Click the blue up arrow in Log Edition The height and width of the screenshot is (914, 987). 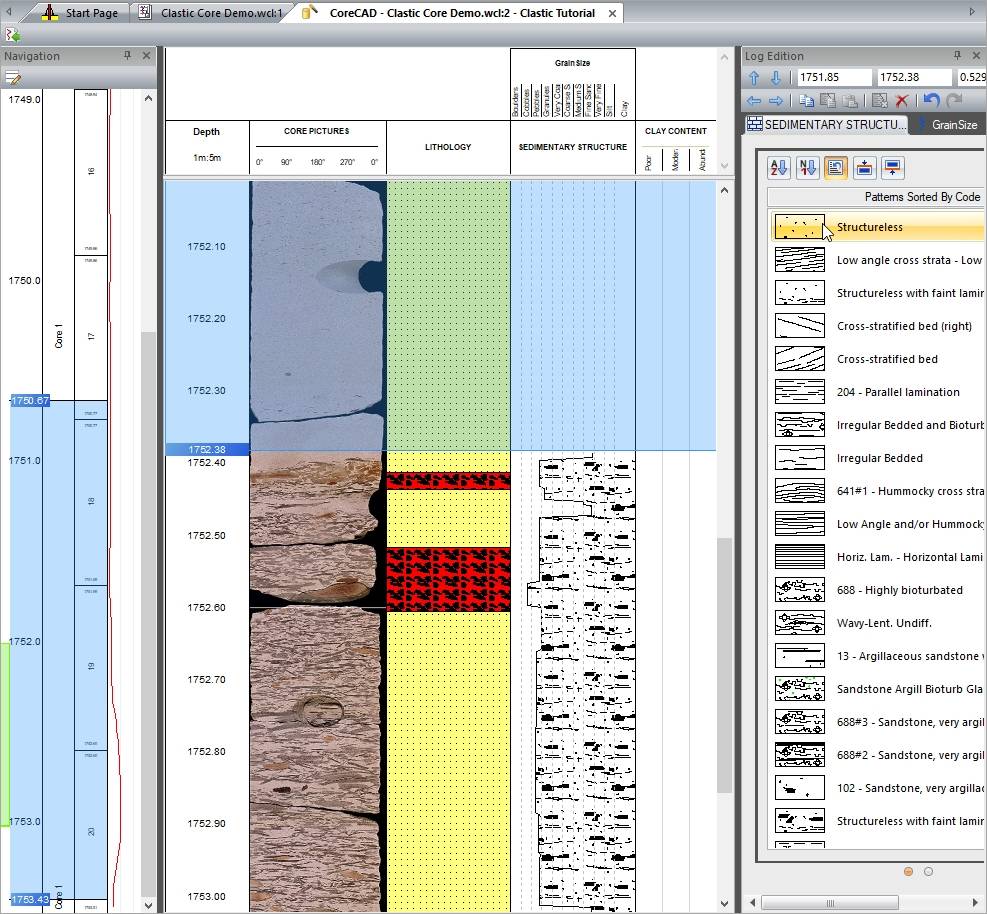tap(755, 78)
